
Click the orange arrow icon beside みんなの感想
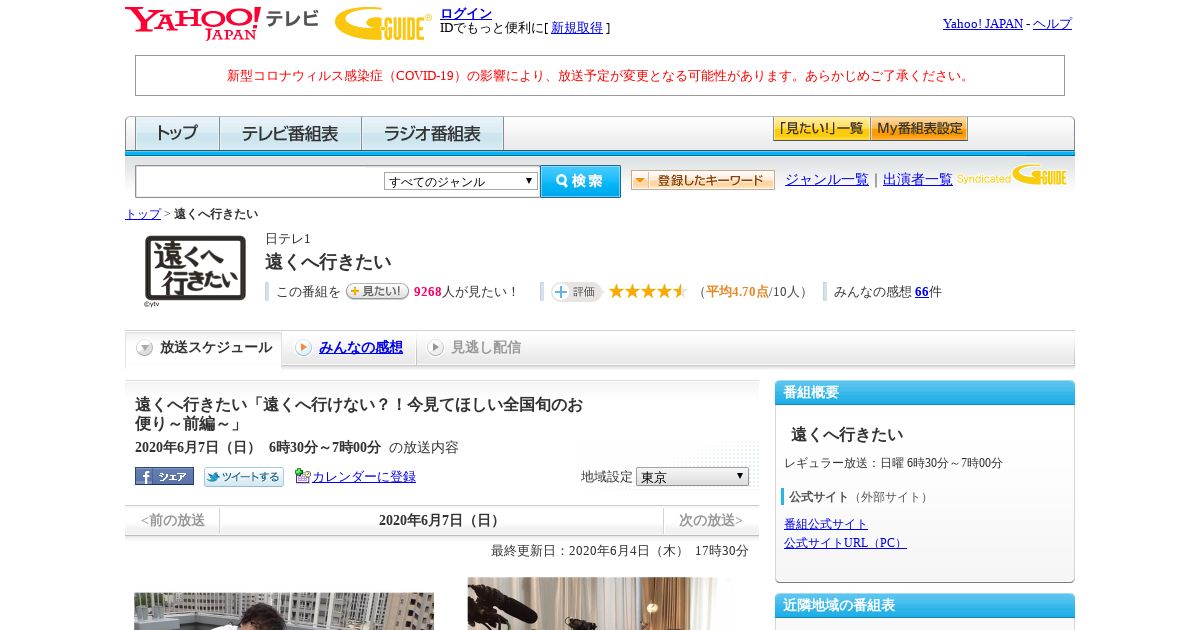click(303, 347)
